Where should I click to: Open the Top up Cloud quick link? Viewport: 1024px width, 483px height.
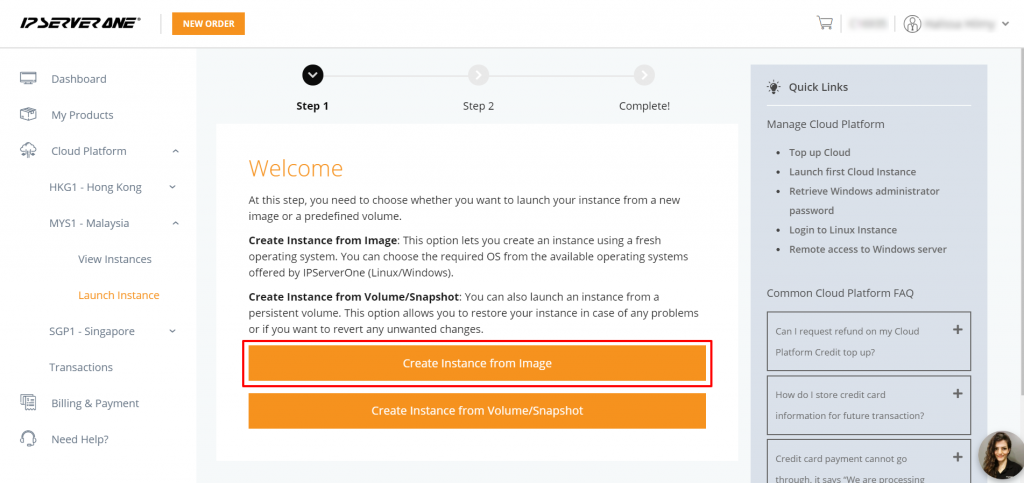(820, 152)
